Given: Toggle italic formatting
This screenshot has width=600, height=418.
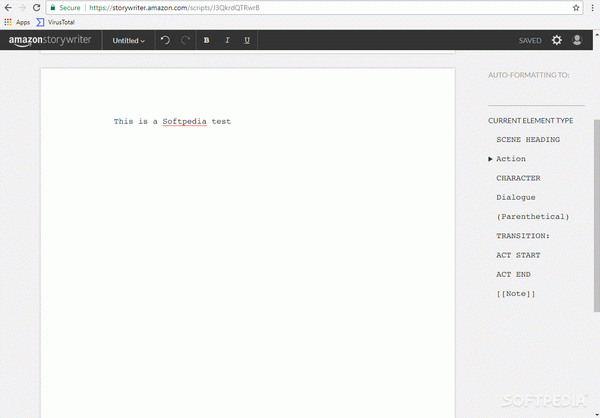Looking at the screenshot, I should [x=227, y=40].
